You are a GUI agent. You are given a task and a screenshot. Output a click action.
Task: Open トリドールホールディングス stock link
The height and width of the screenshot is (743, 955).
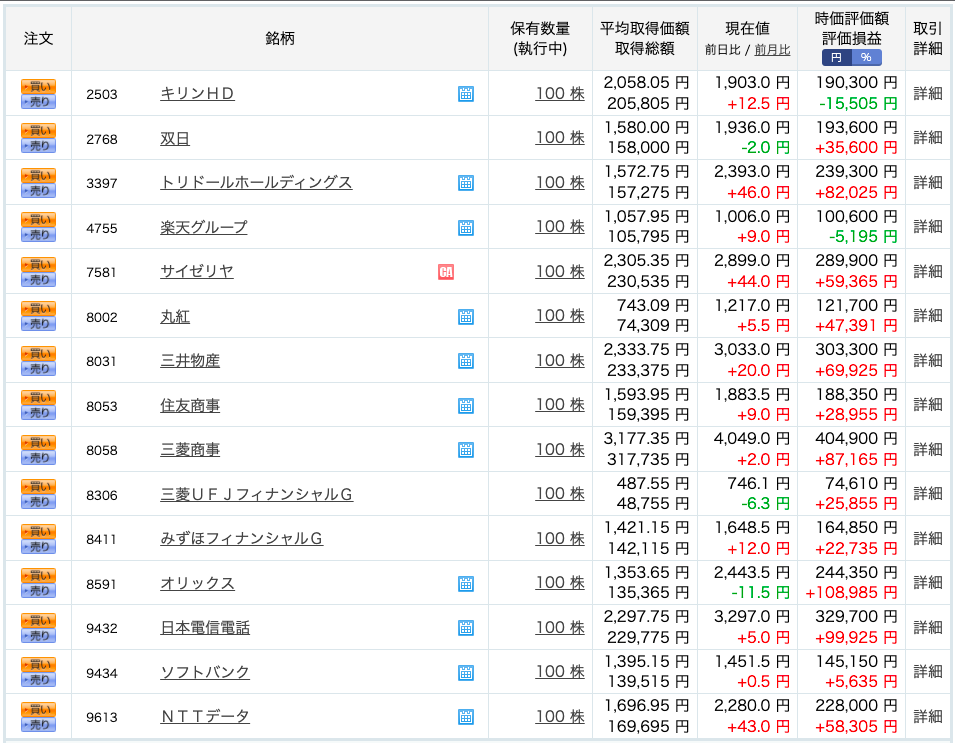click(256, 183)
